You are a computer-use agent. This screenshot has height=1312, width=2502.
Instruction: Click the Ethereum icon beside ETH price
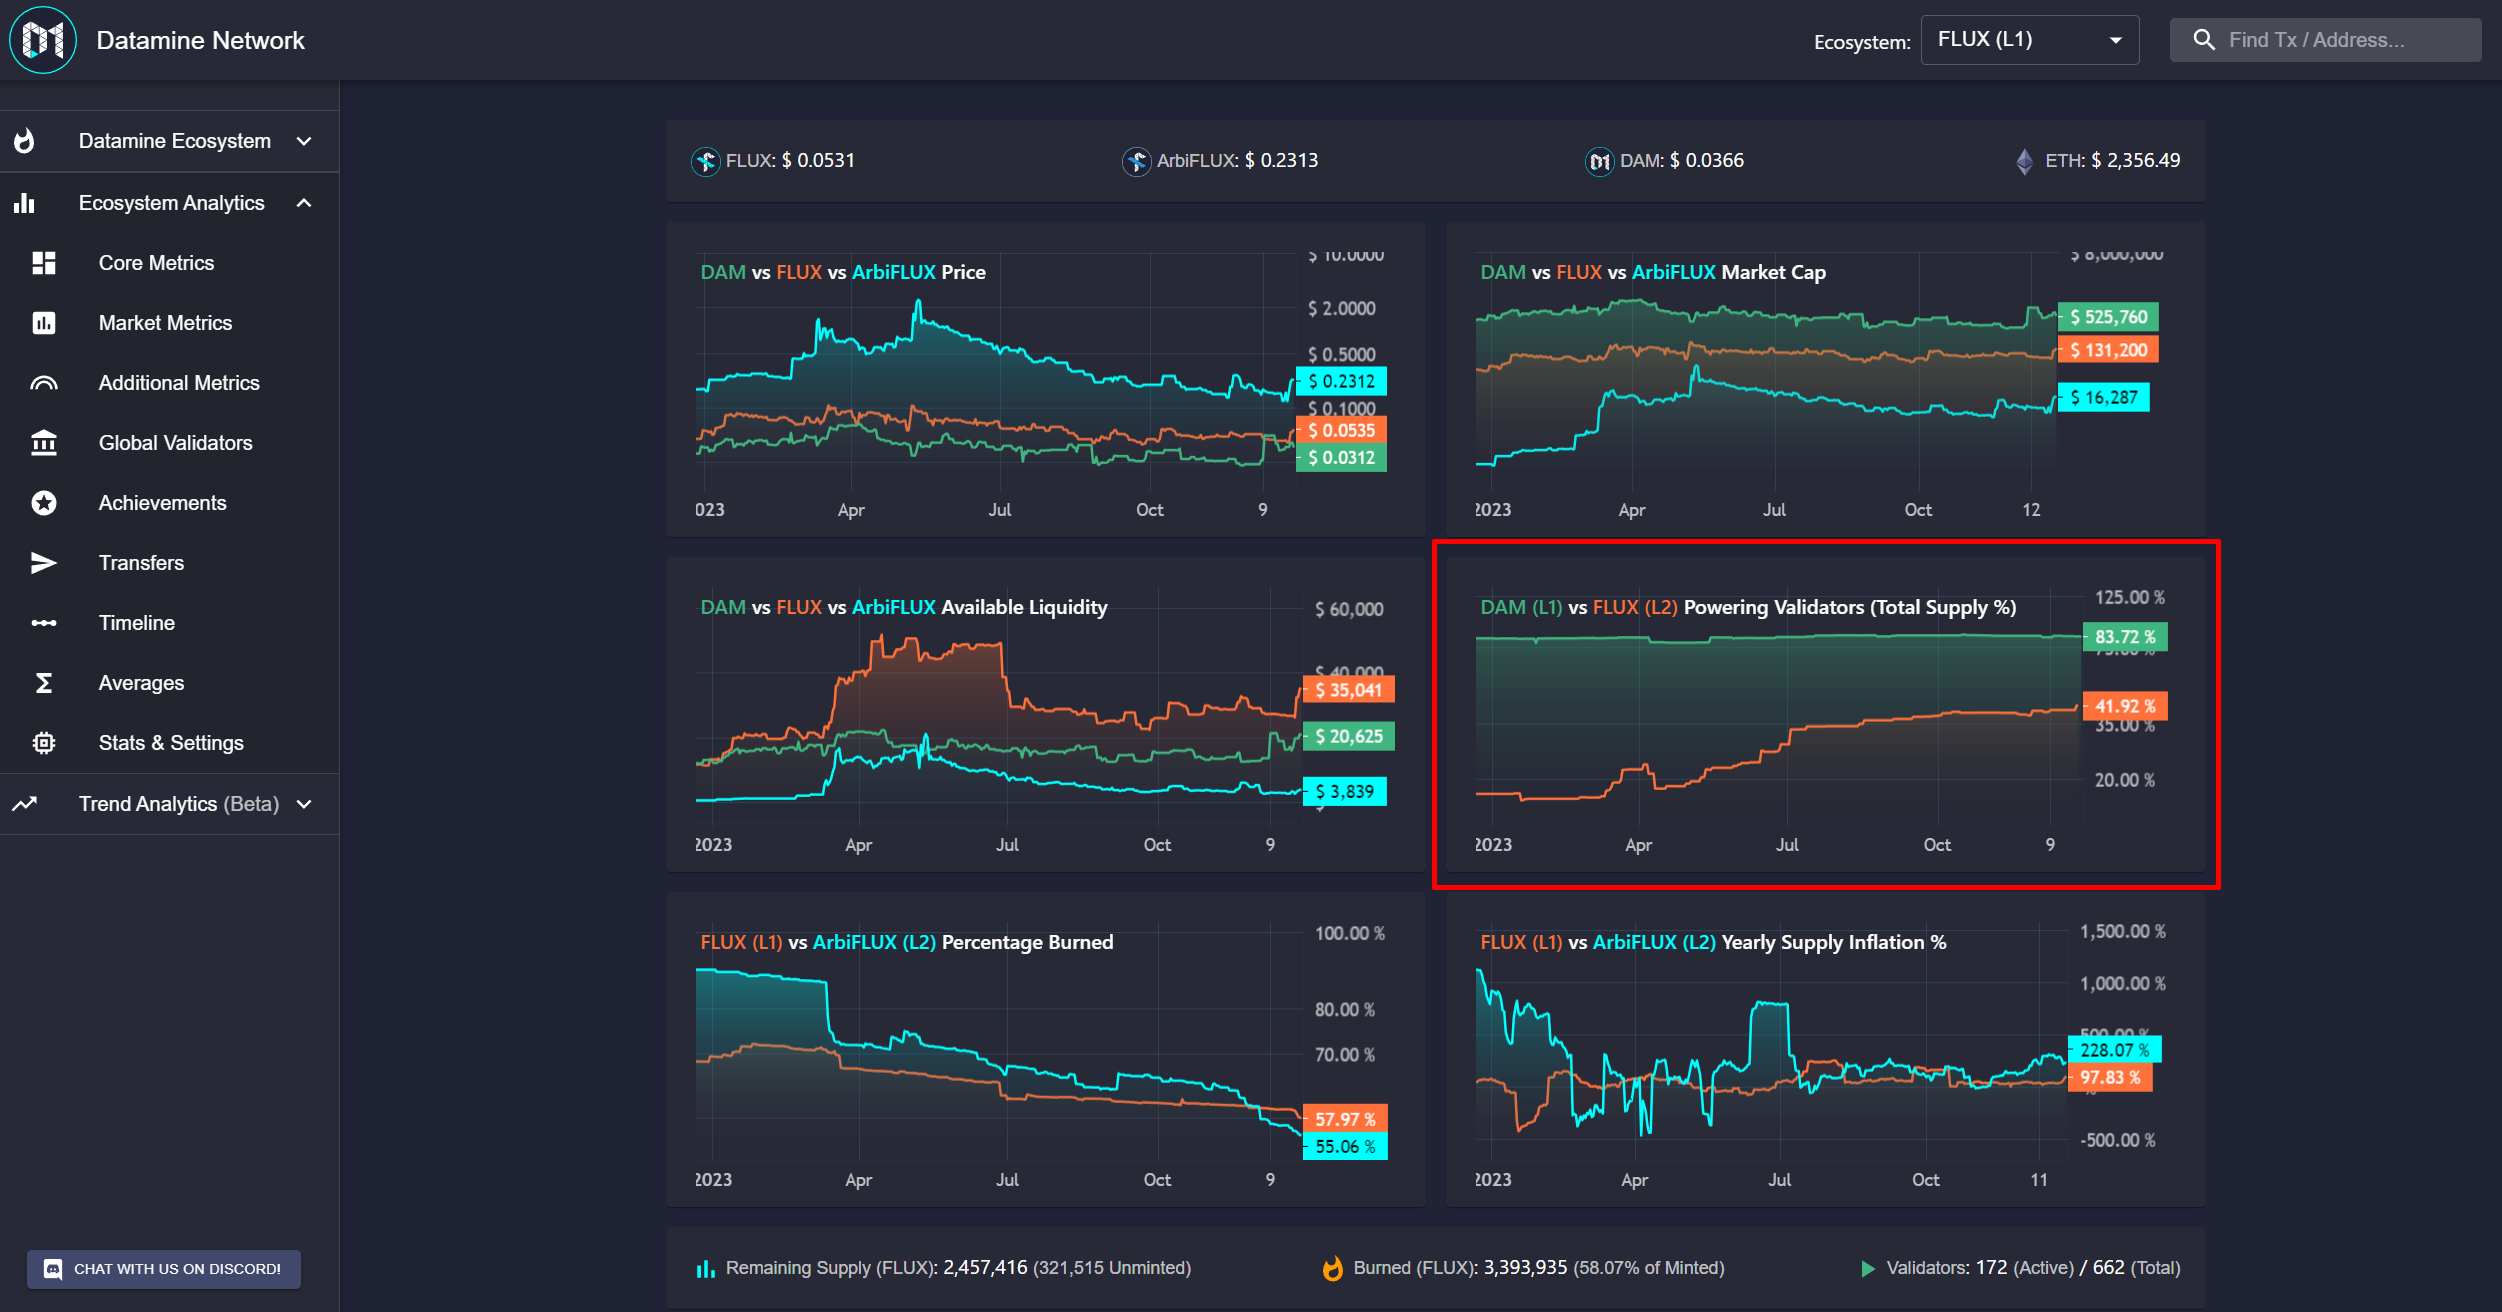tap(2025, 161)
